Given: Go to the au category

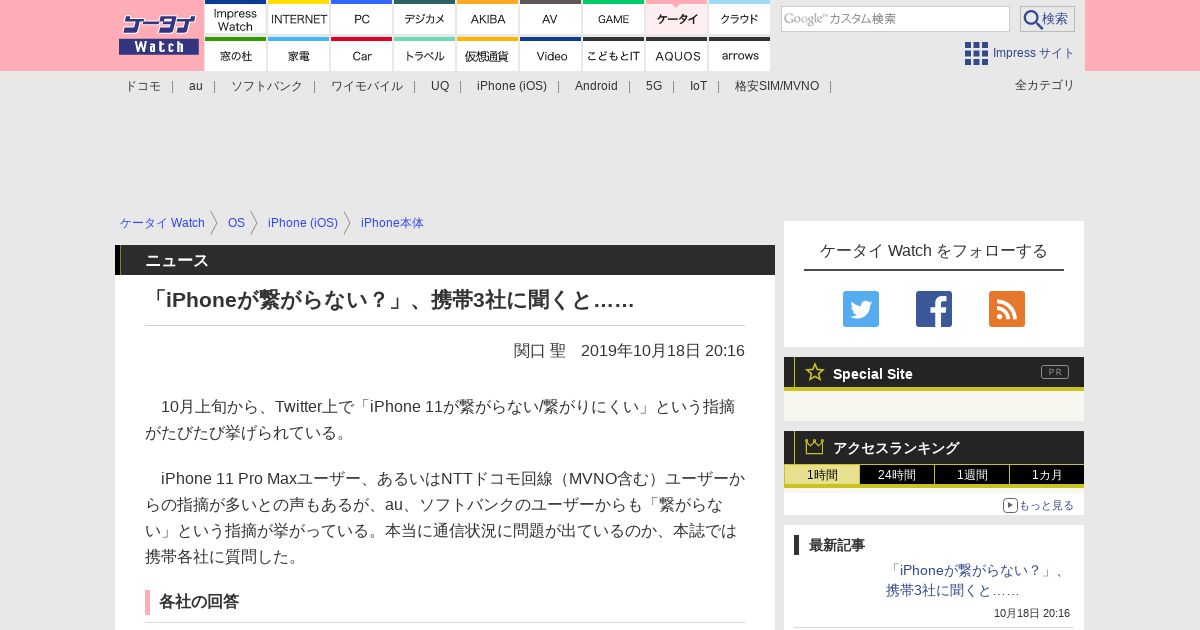Looking at the screenshot, I should [x=196, y=86].
